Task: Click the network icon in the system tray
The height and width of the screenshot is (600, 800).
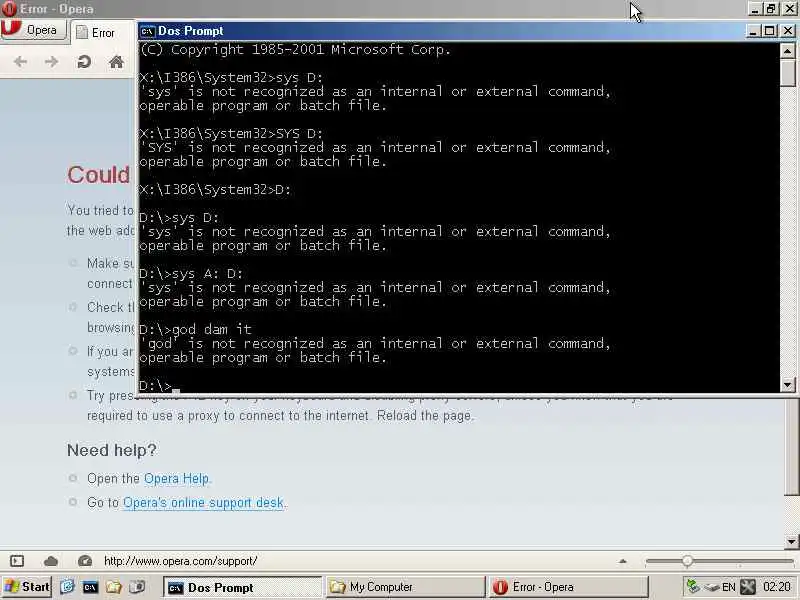Action: pyautogui.click(x=693, y=587)
